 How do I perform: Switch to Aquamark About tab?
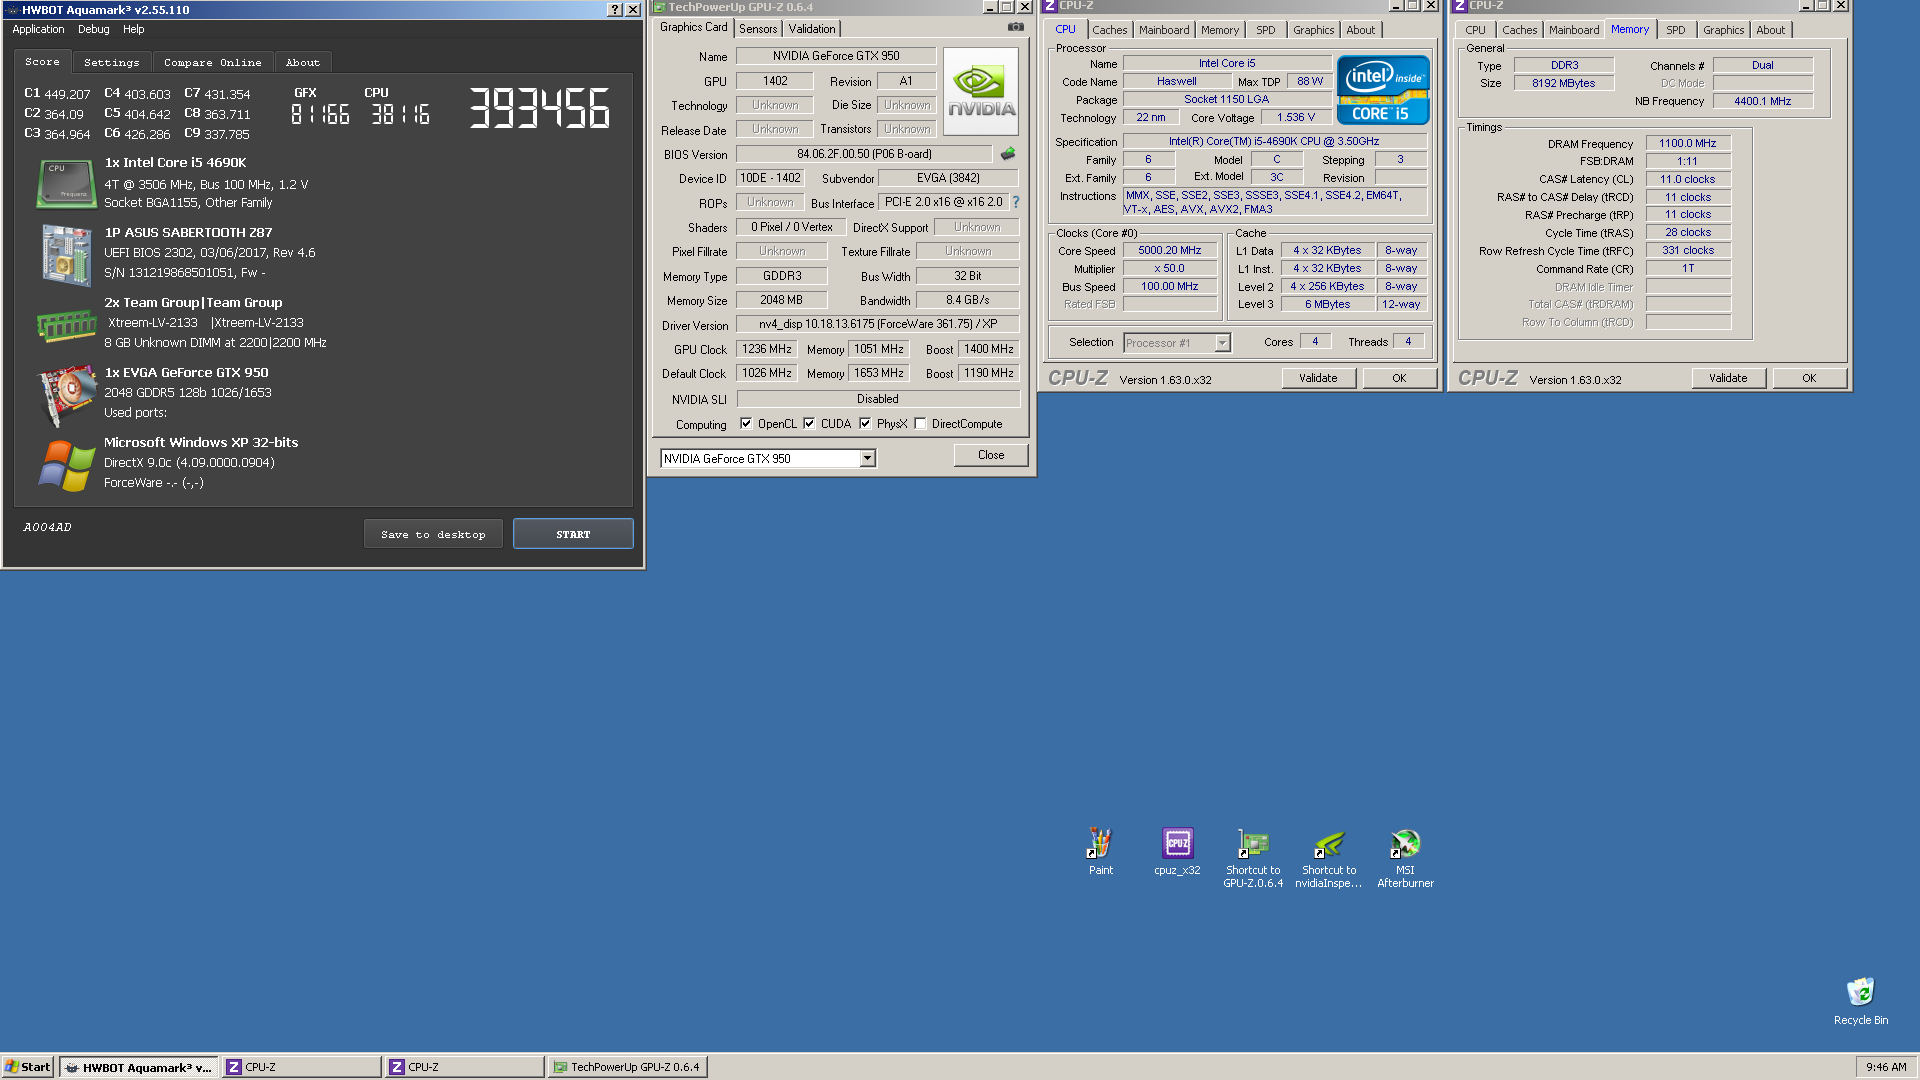point(303,62)
